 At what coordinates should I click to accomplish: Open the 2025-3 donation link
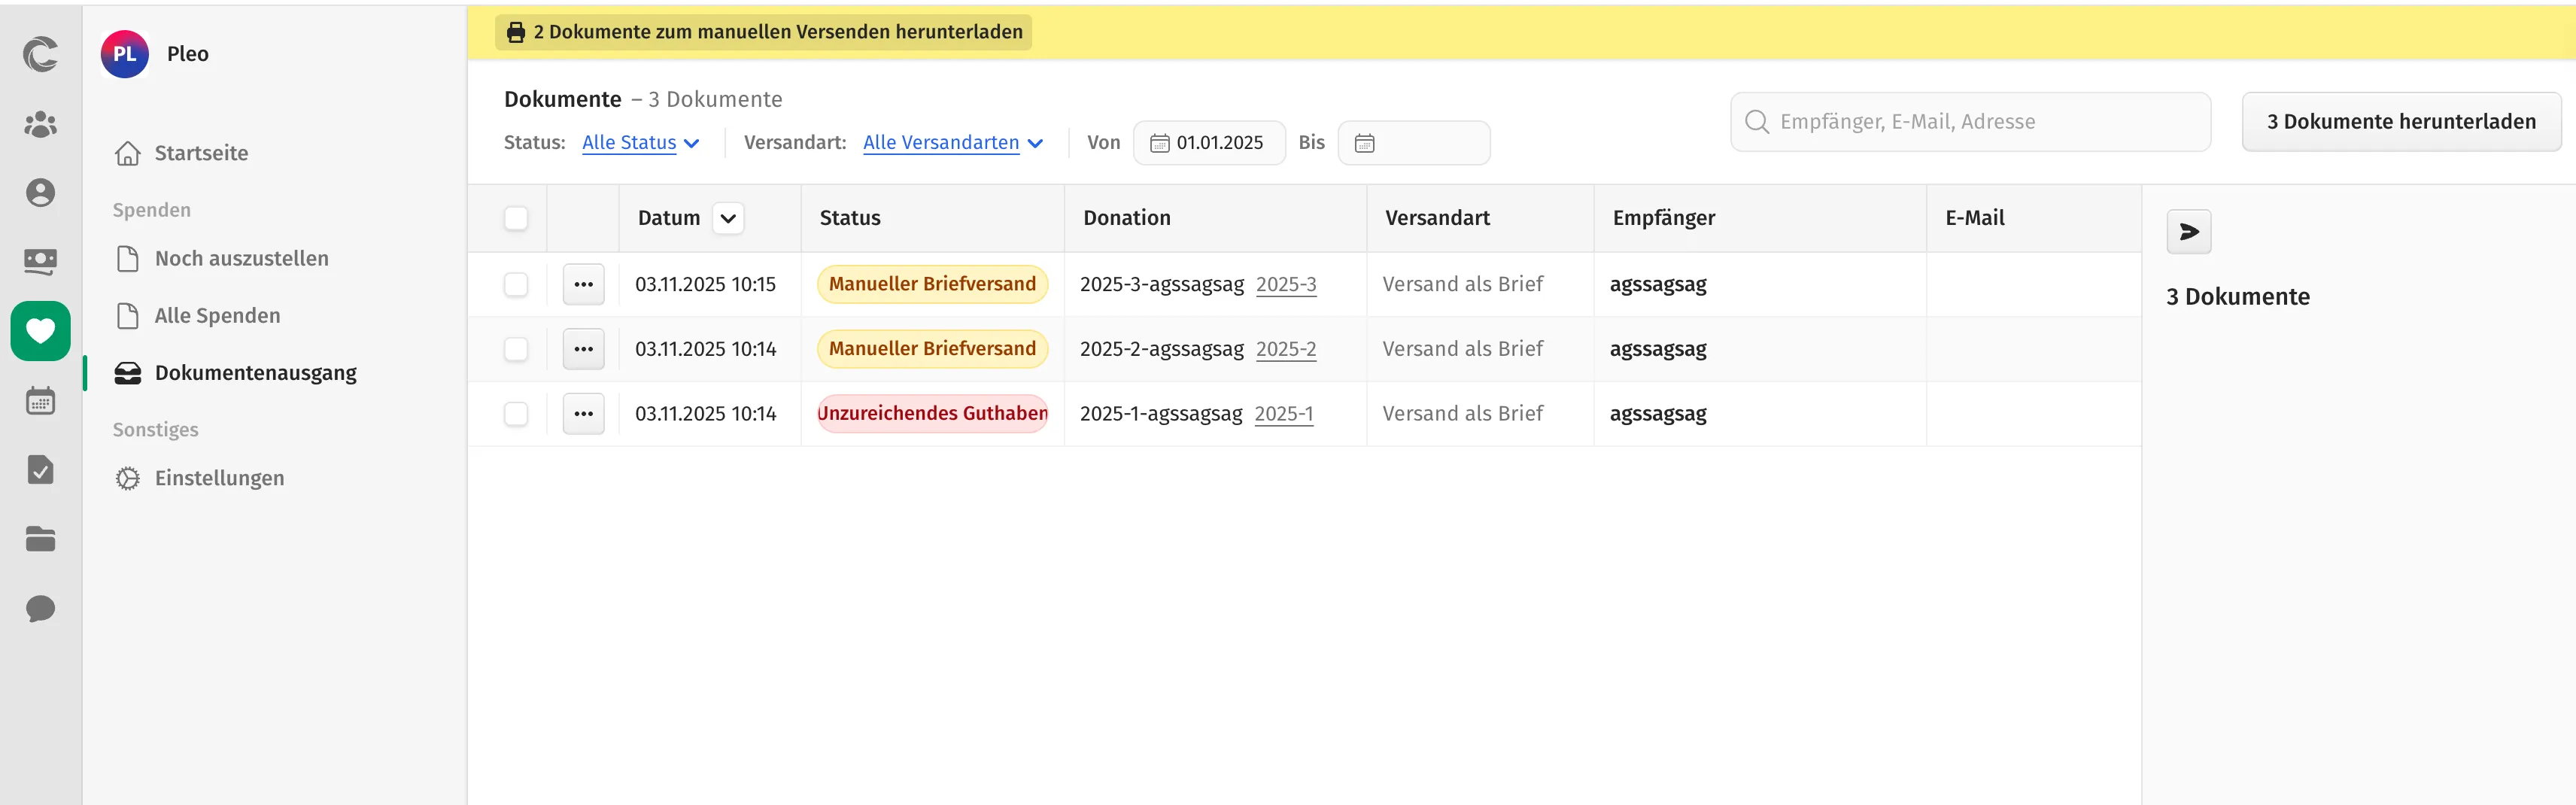pos(1285,284)
